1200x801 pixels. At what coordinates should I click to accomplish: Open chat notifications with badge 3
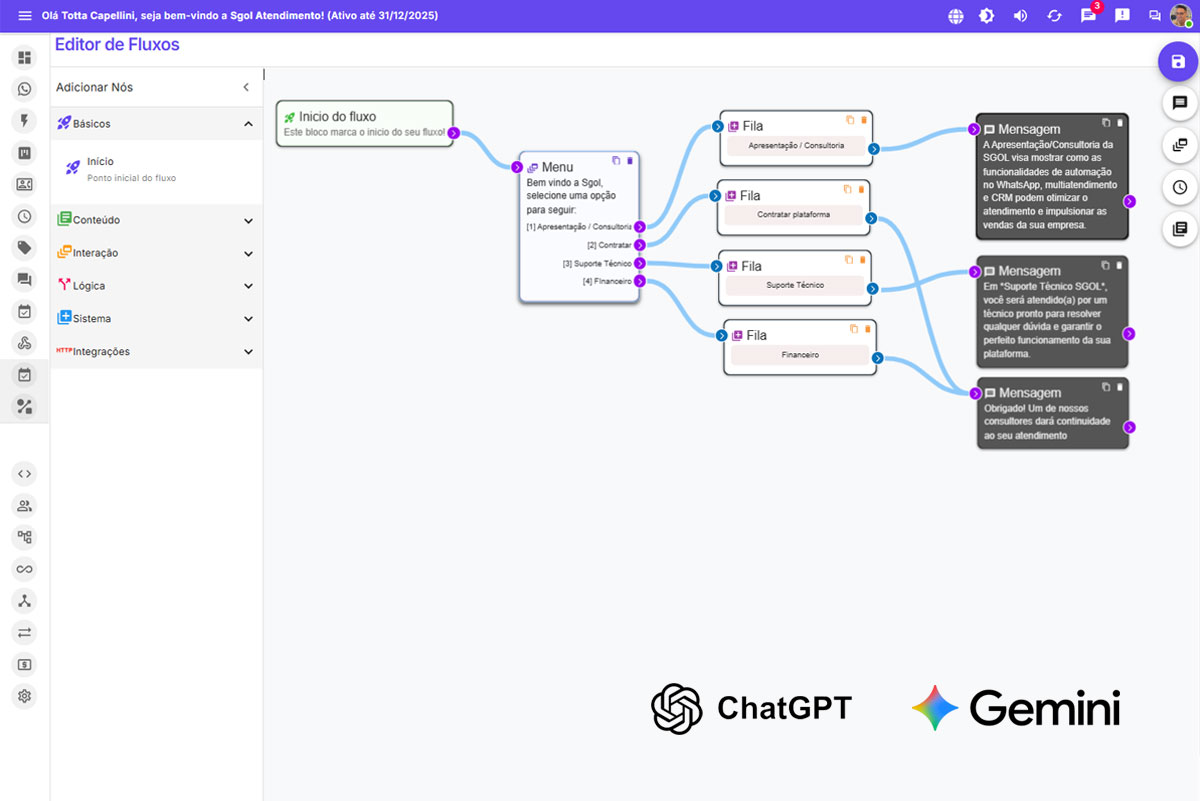1088,16
